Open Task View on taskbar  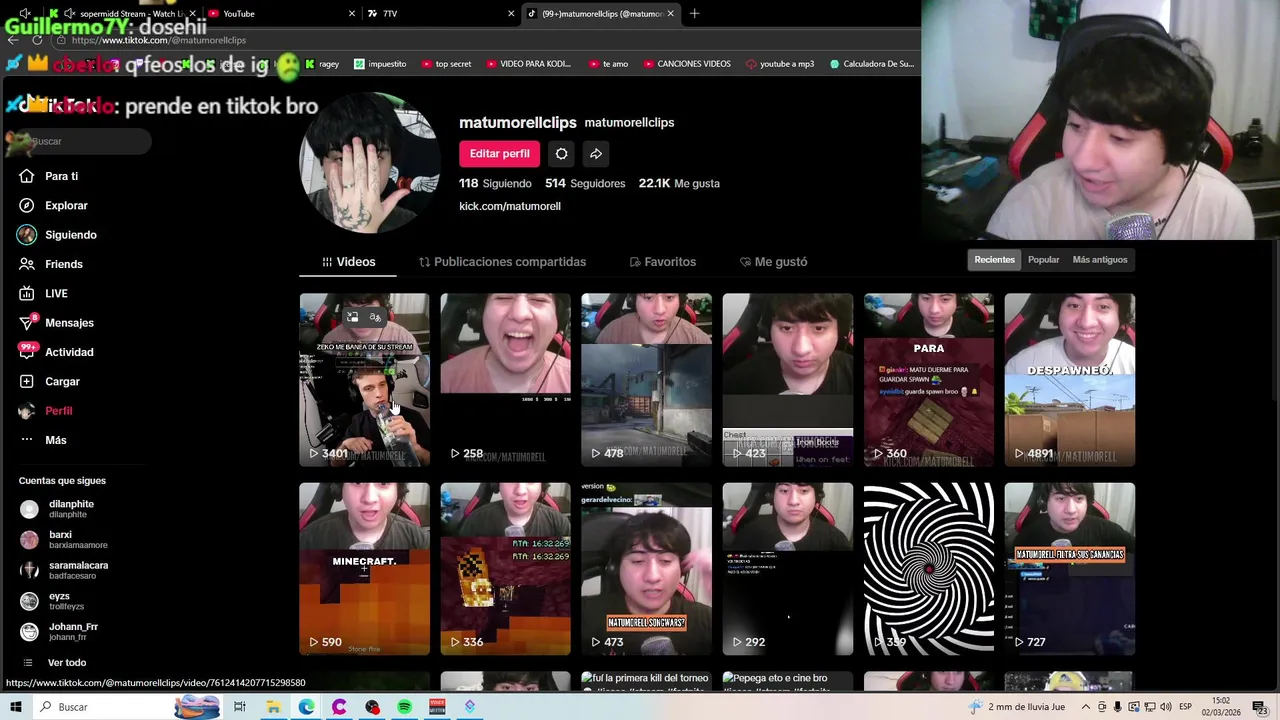click(240, 707)
